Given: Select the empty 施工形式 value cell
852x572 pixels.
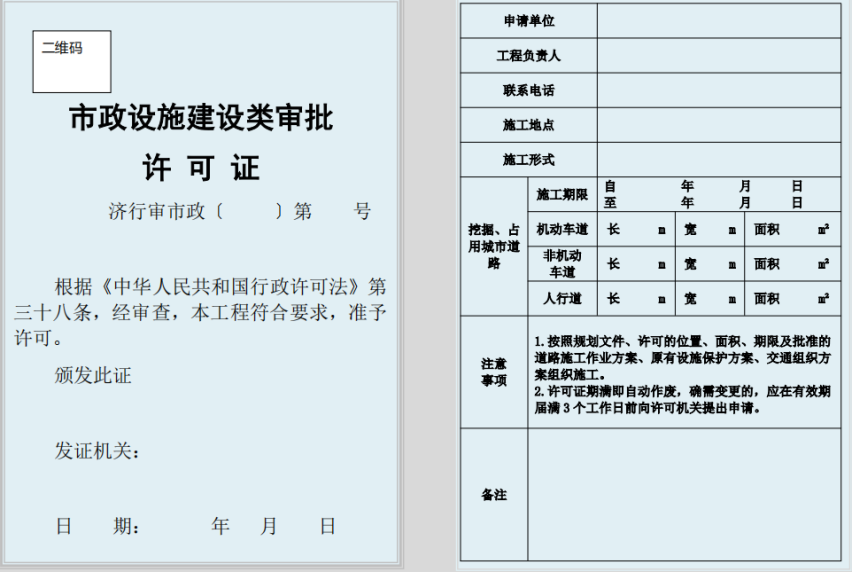Looking at the screenshot, I should (x=718, y=160).
